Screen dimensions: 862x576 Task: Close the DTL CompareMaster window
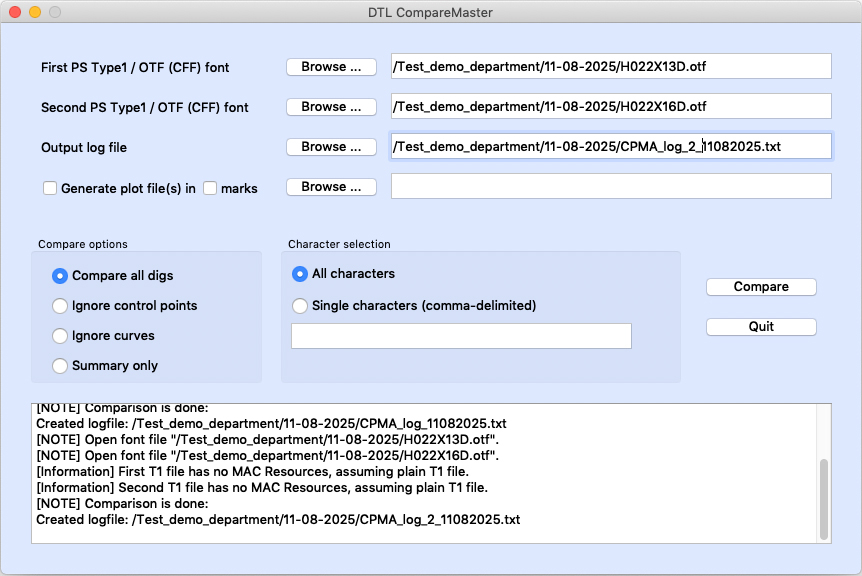click(15, 12)
